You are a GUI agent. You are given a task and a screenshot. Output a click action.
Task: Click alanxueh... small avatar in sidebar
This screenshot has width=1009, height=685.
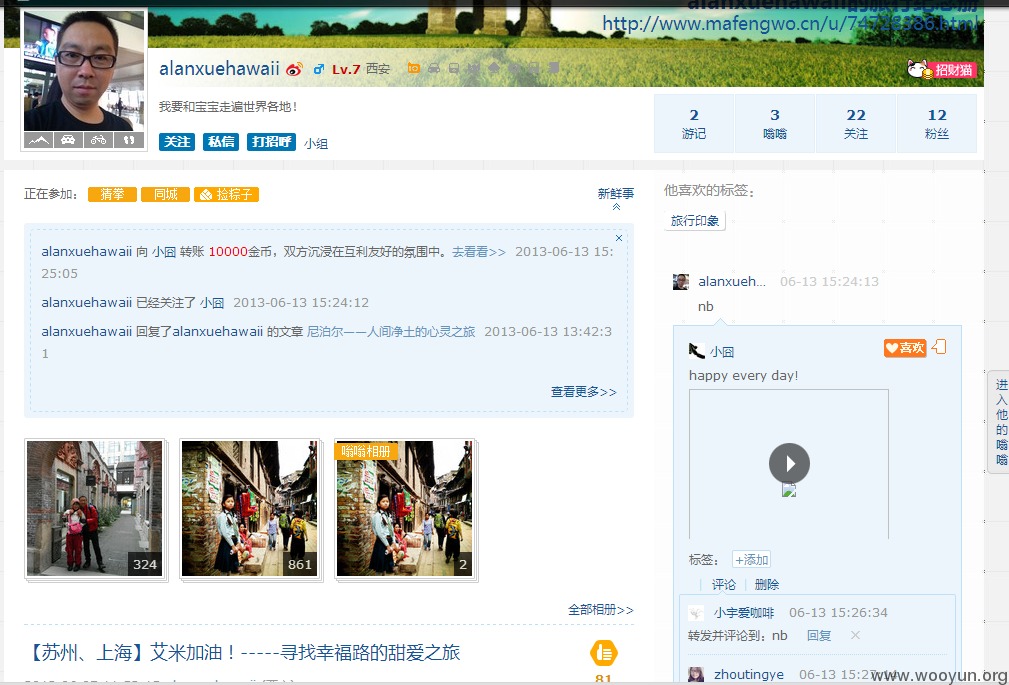point(681,282)
